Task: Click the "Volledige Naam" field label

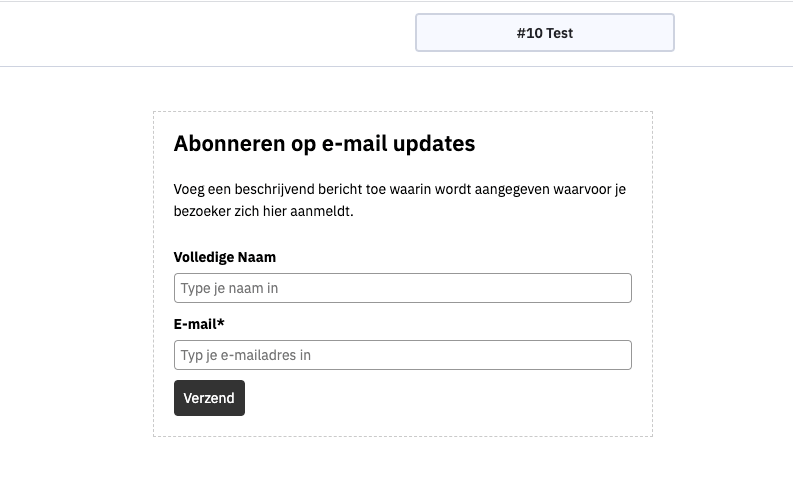Action: pos(225,257)
